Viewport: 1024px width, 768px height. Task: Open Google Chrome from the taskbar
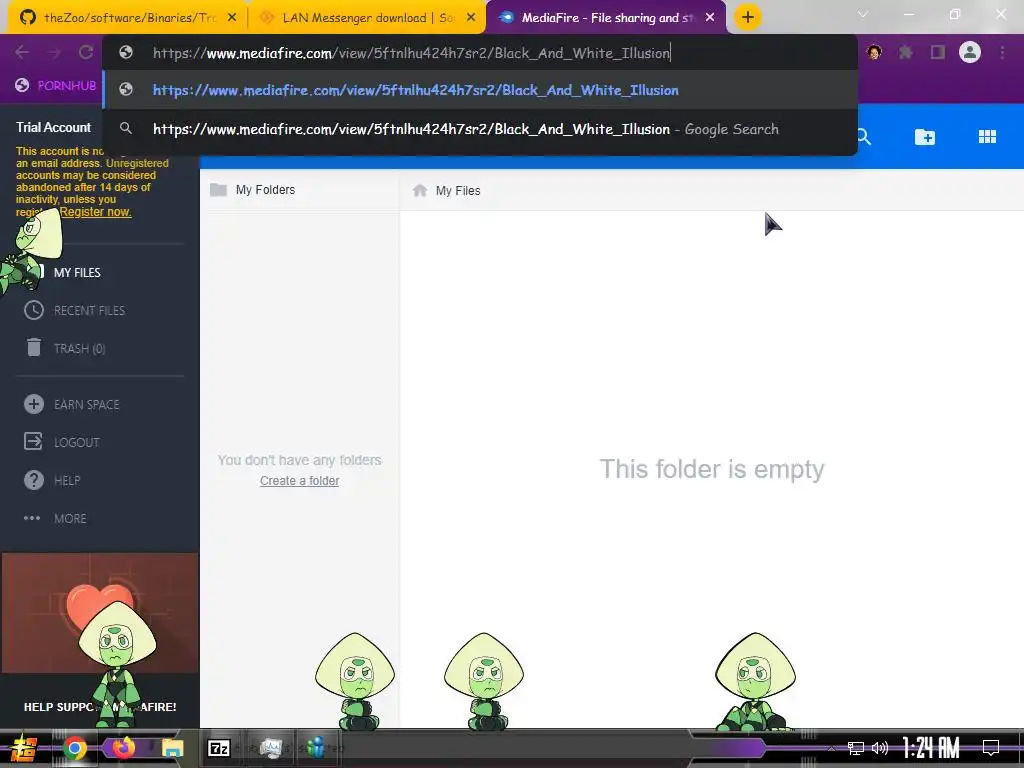[x=74, y=748]
